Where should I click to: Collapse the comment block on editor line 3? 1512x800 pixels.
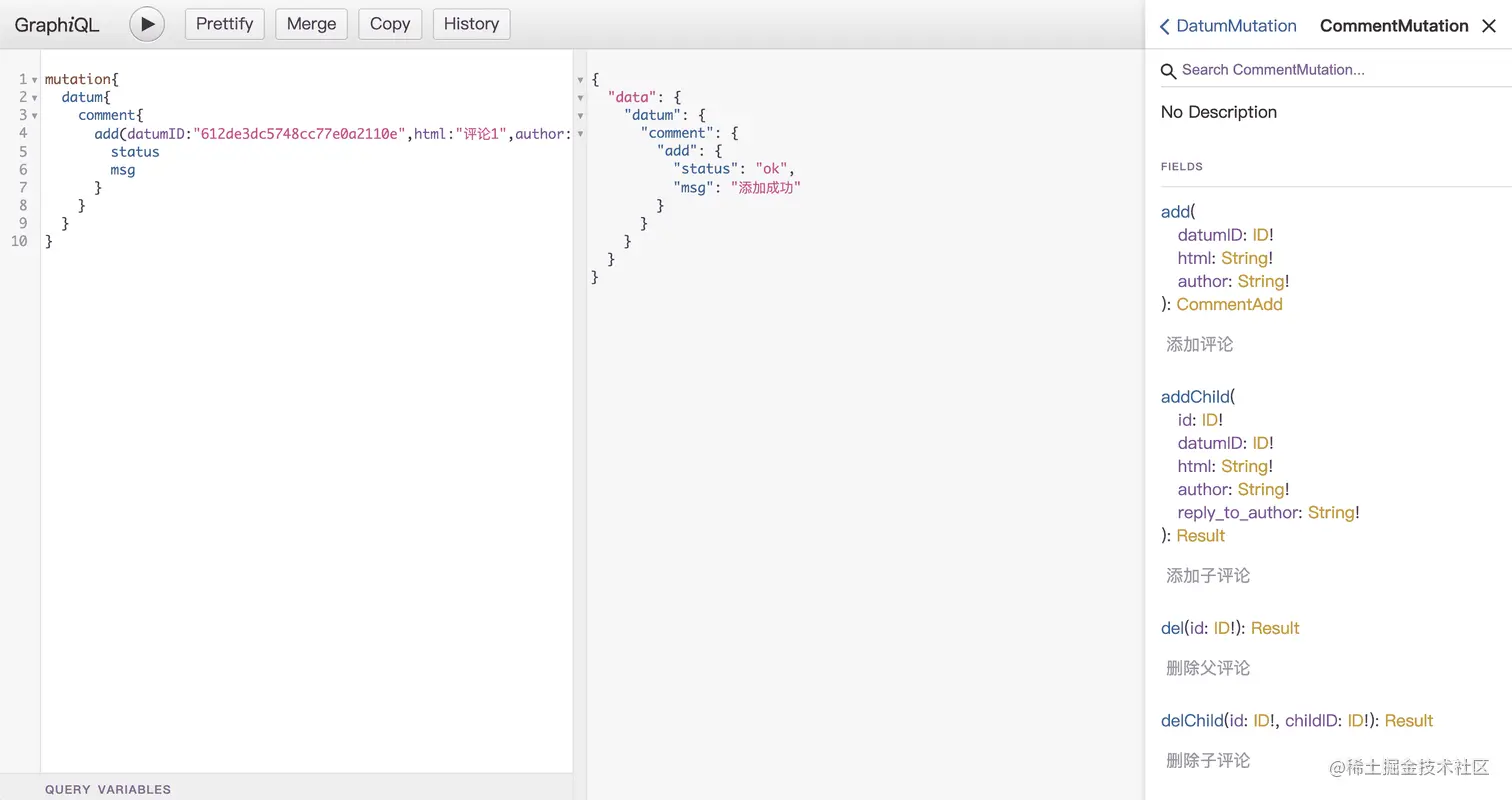coord(35,115)
